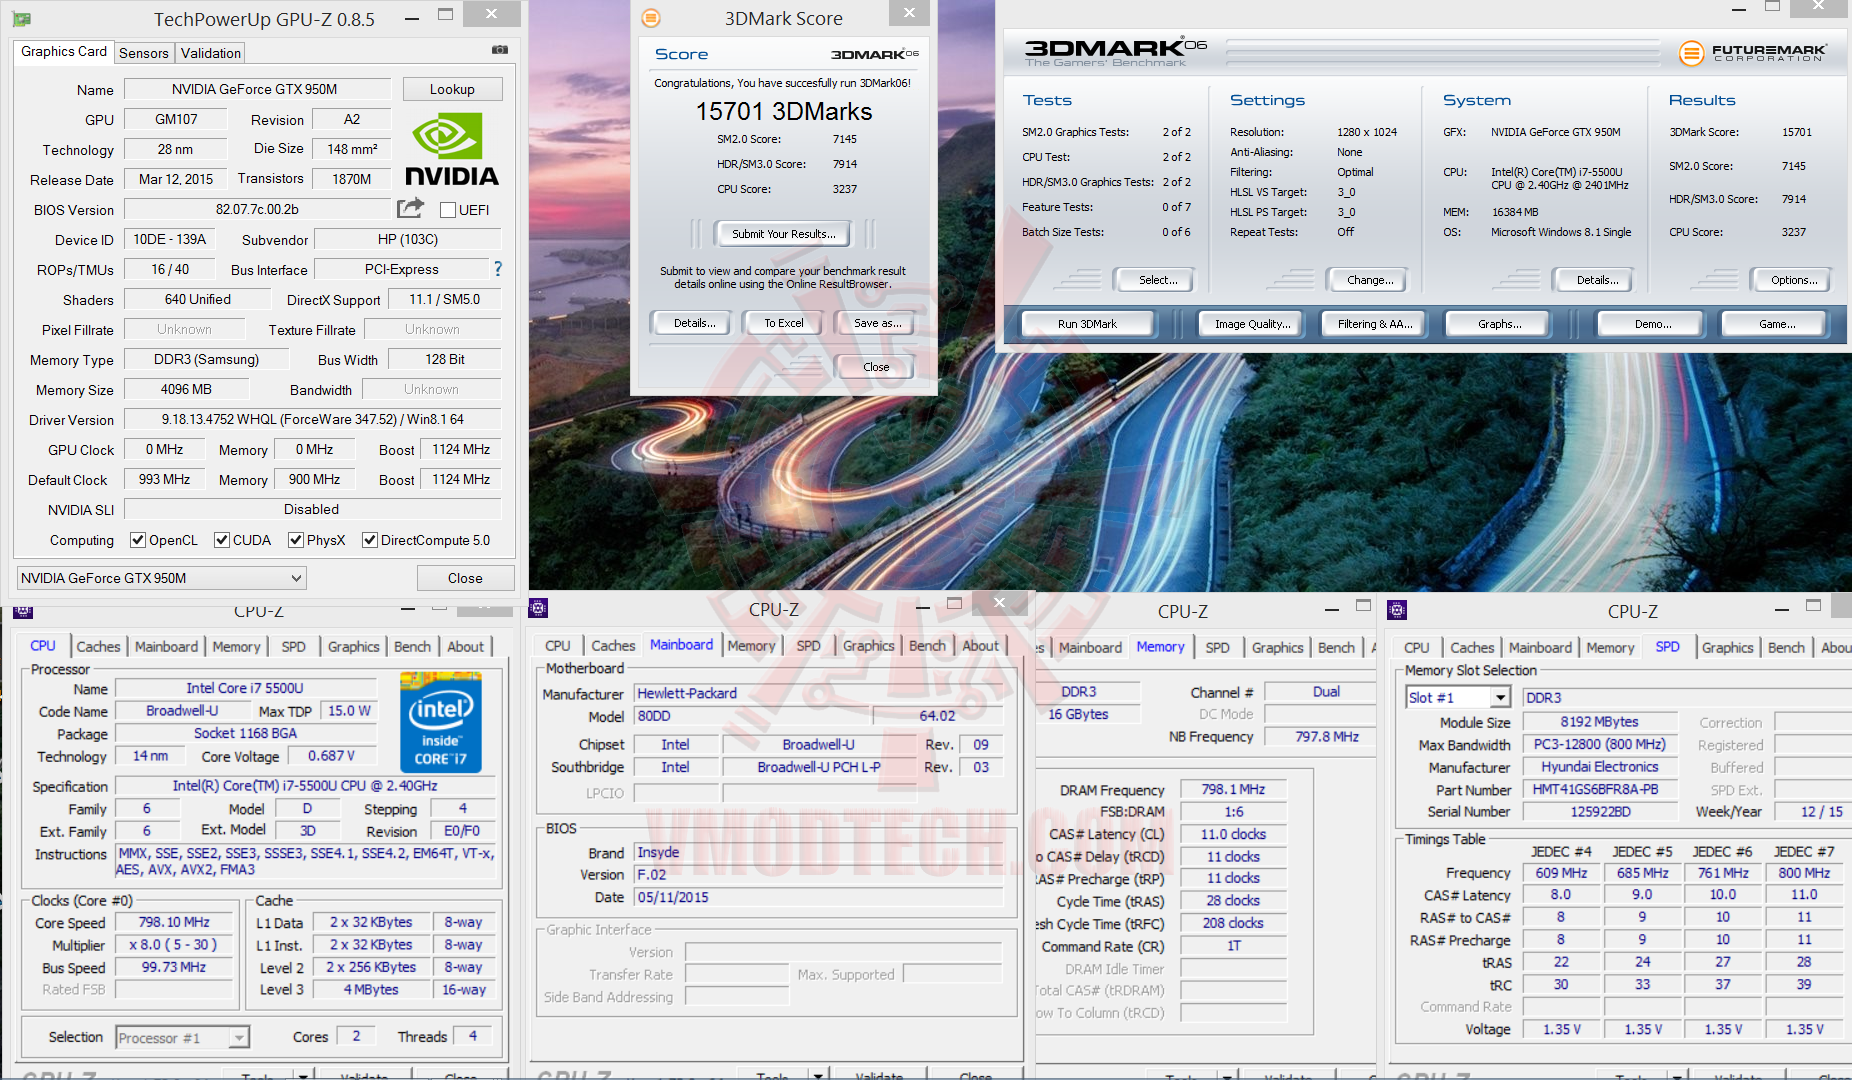Open About tab in the CPU-Z Processor window
The image size is (1852, 1080).
465,647
